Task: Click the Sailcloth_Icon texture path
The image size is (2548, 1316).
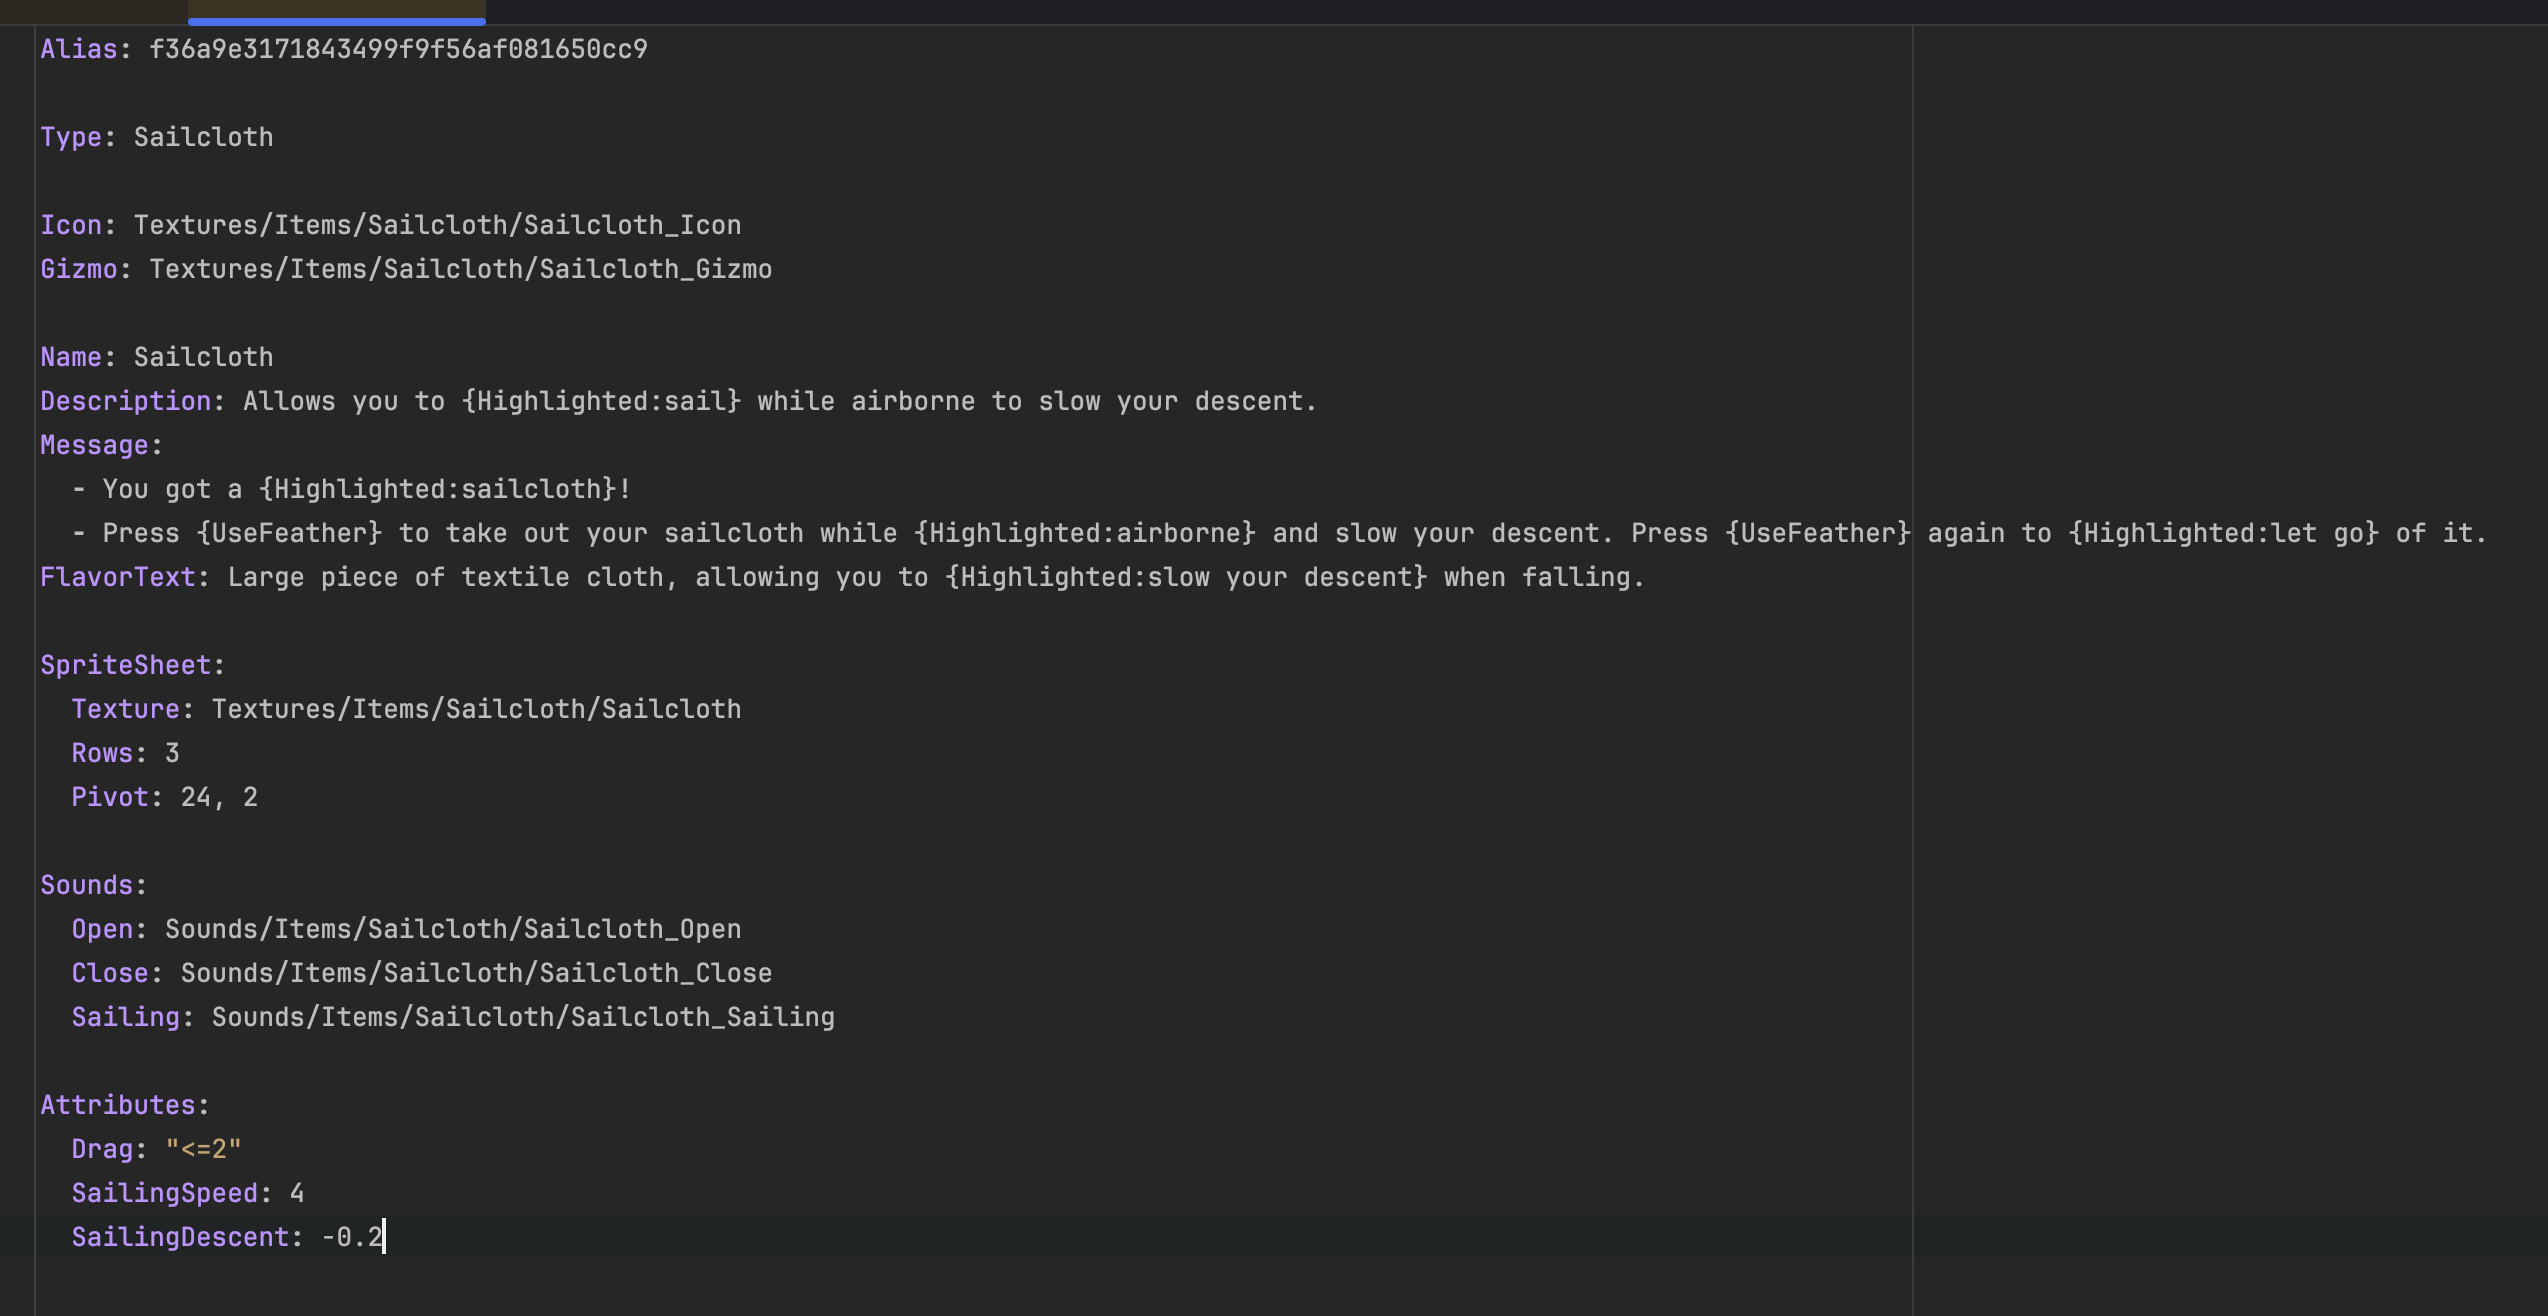Action: [x=437, y=225]
